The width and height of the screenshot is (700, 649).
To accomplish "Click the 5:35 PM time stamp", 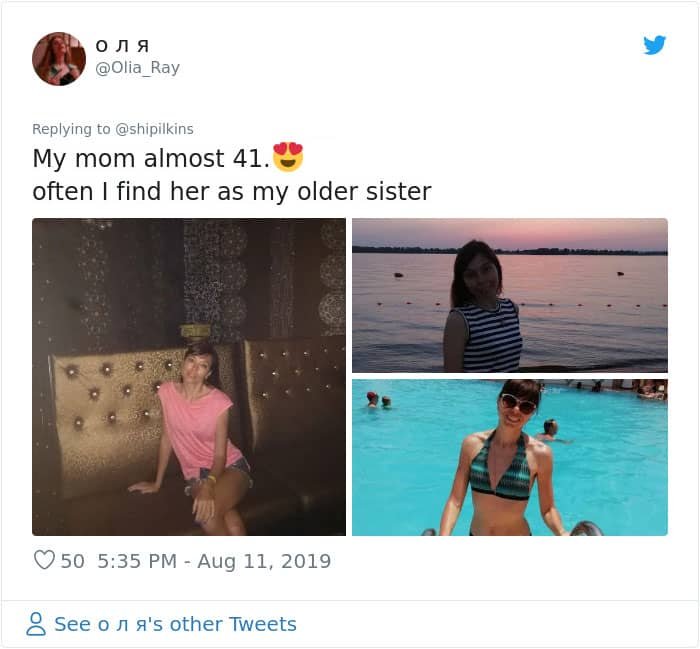I will pos(137,561).
